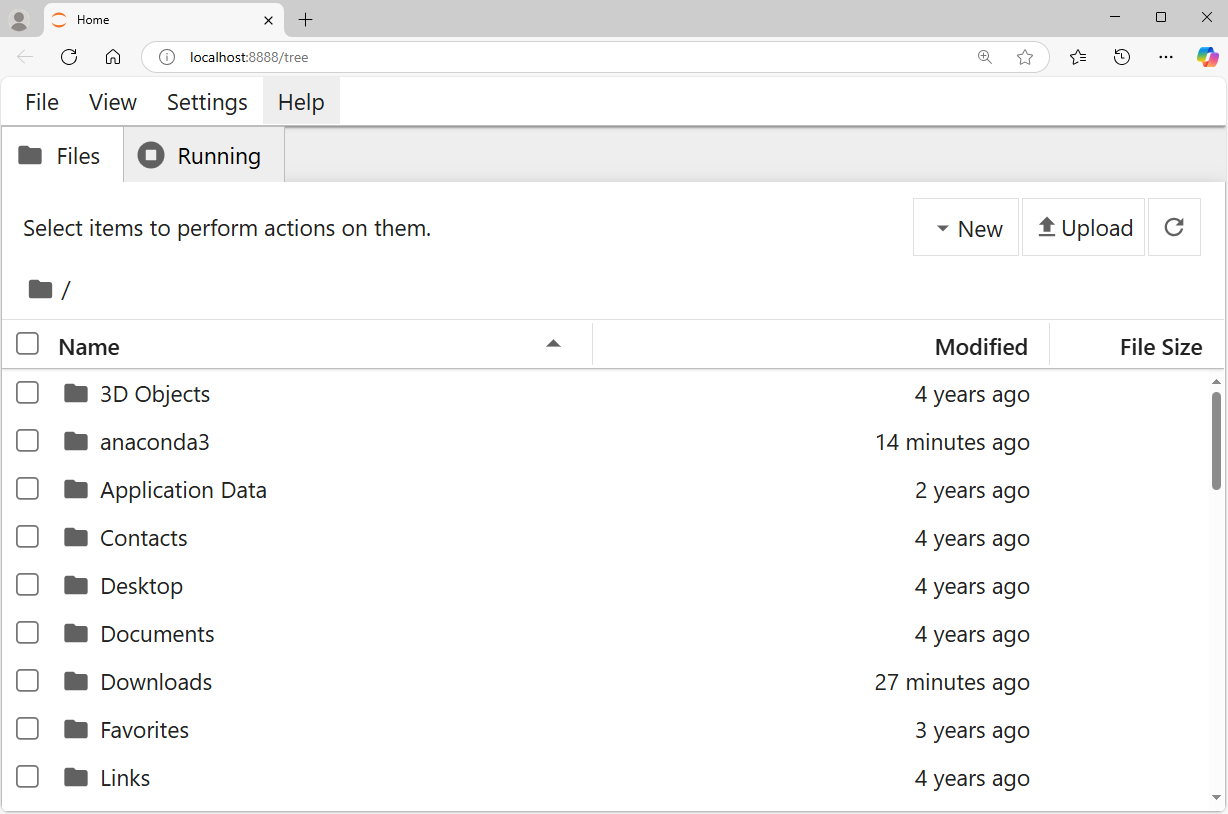Click the refresh file list icon

1174,228
